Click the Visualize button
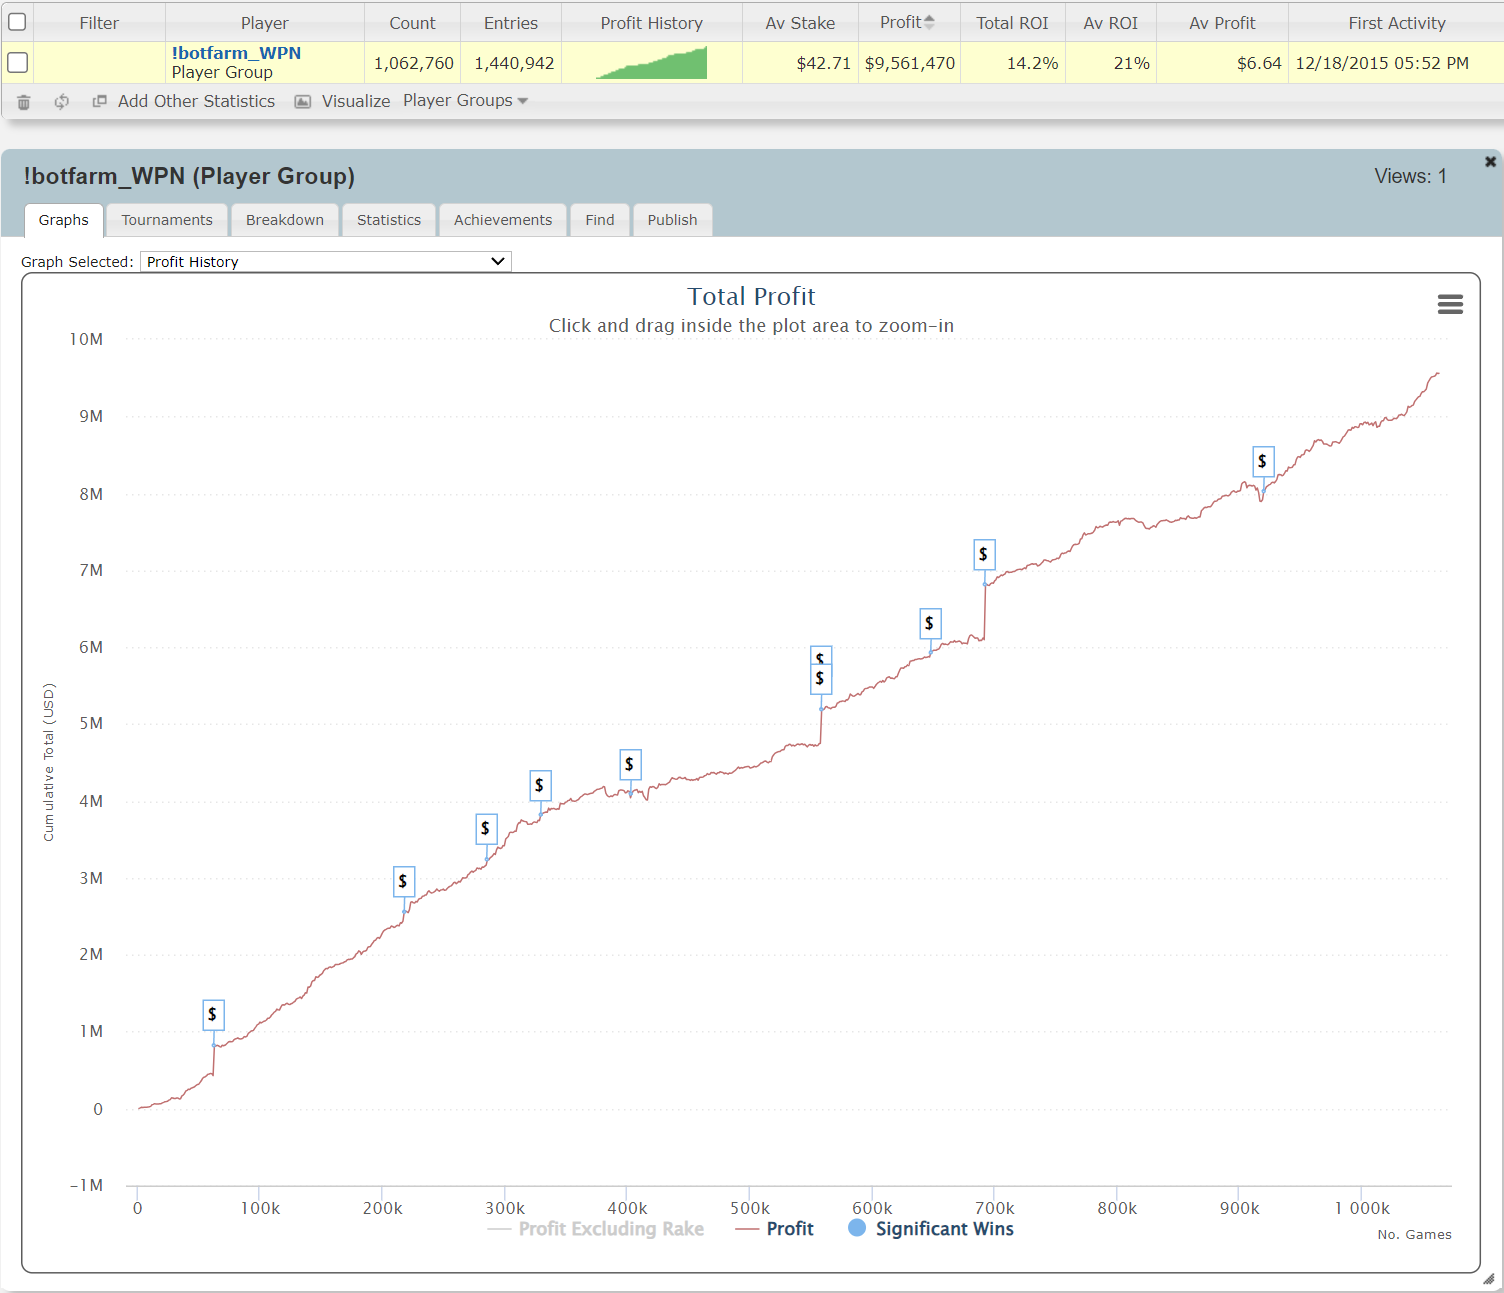 [x=356, y=101]
